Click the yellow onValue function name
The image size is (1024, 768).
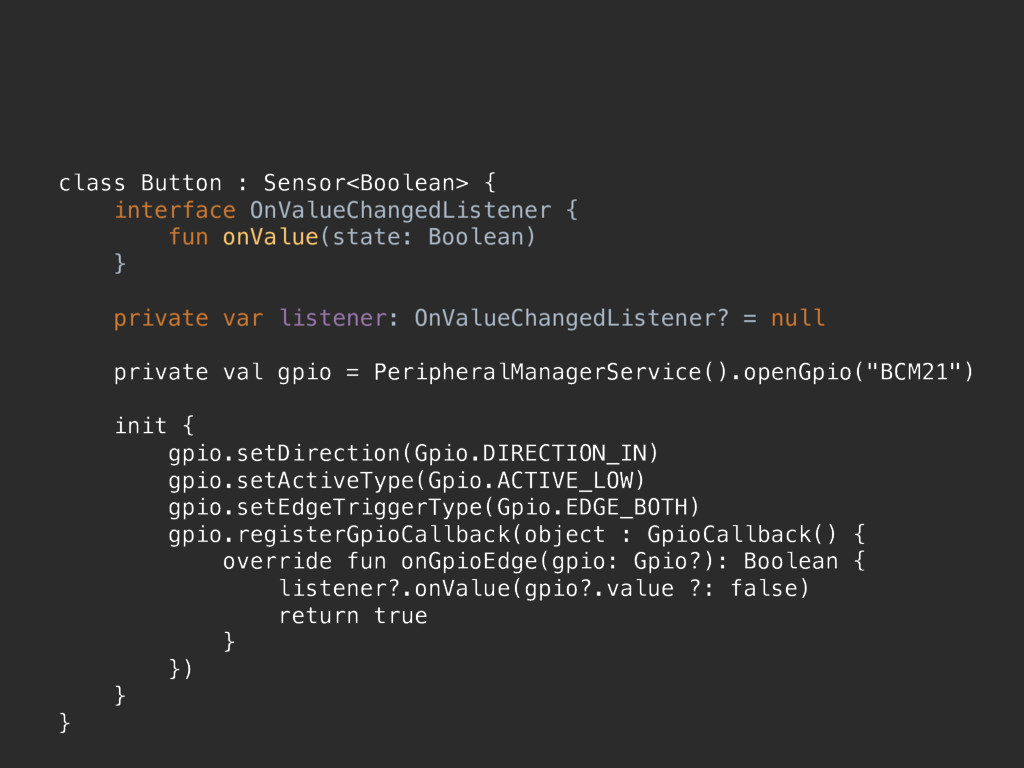270,237
